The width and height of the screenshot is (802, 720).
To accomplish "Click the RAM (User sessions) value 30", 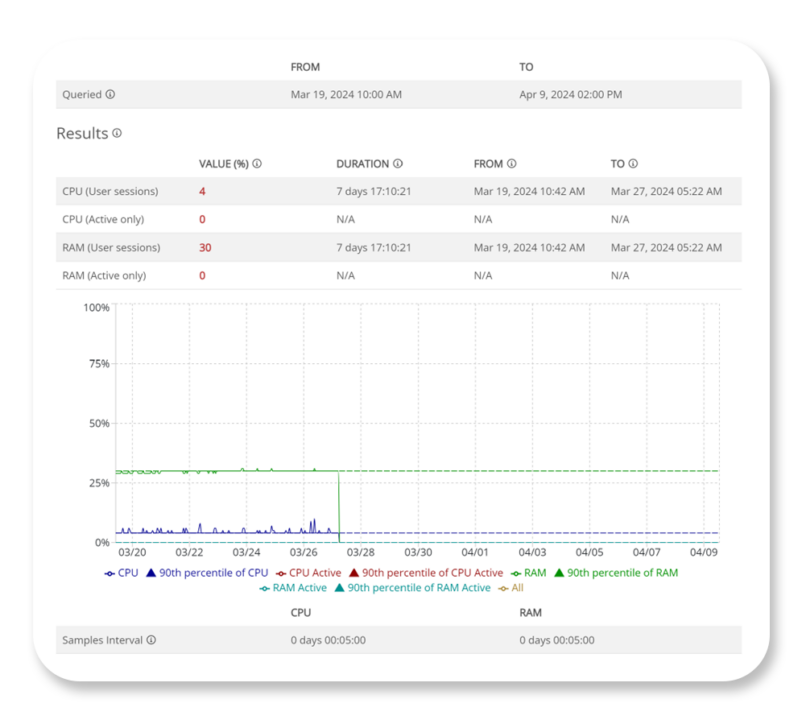I will click(204, 247).
